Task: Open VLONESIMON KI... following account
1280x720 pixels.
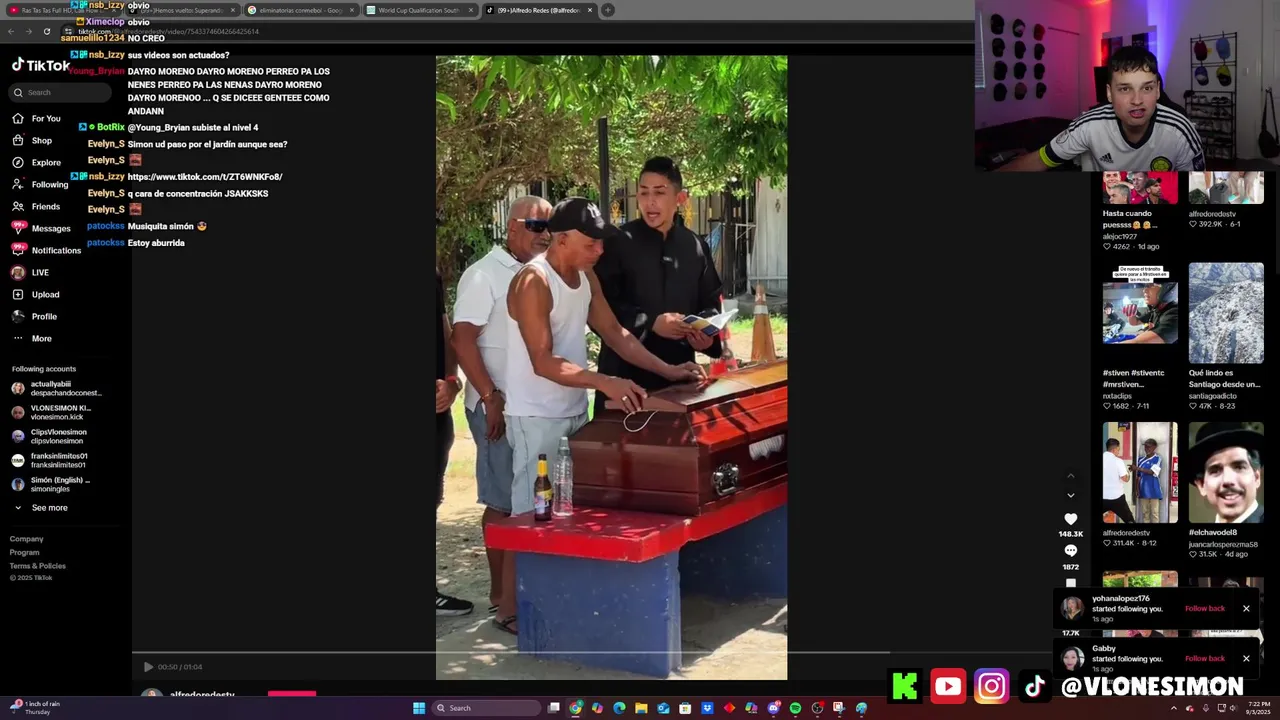Action: [x=52, y=412]
